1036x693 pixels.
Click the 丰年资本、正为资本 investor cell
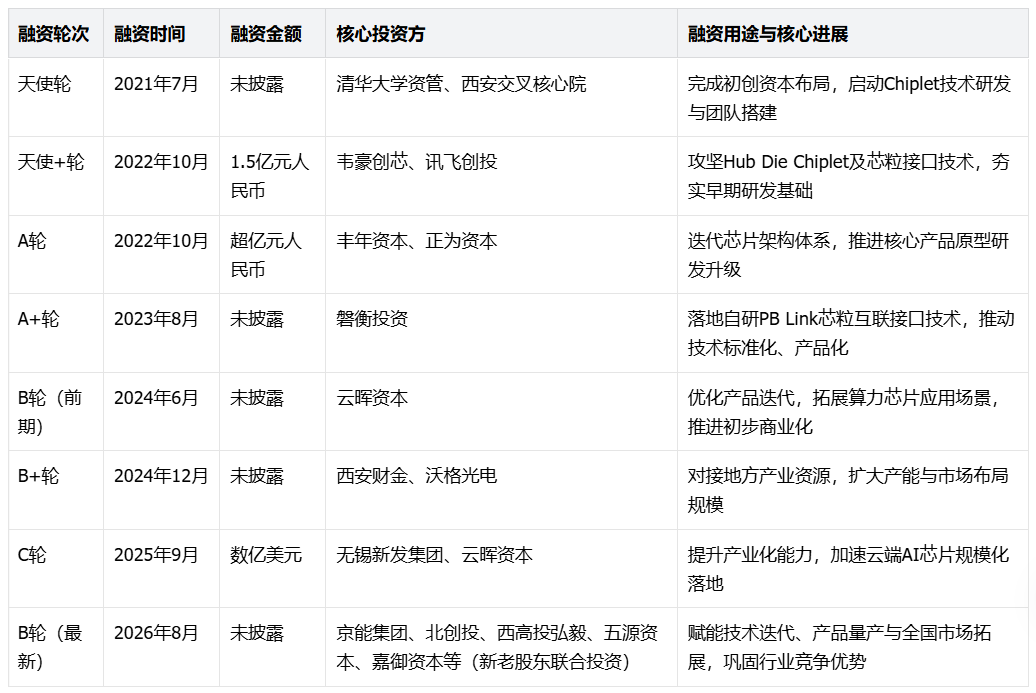501,255
